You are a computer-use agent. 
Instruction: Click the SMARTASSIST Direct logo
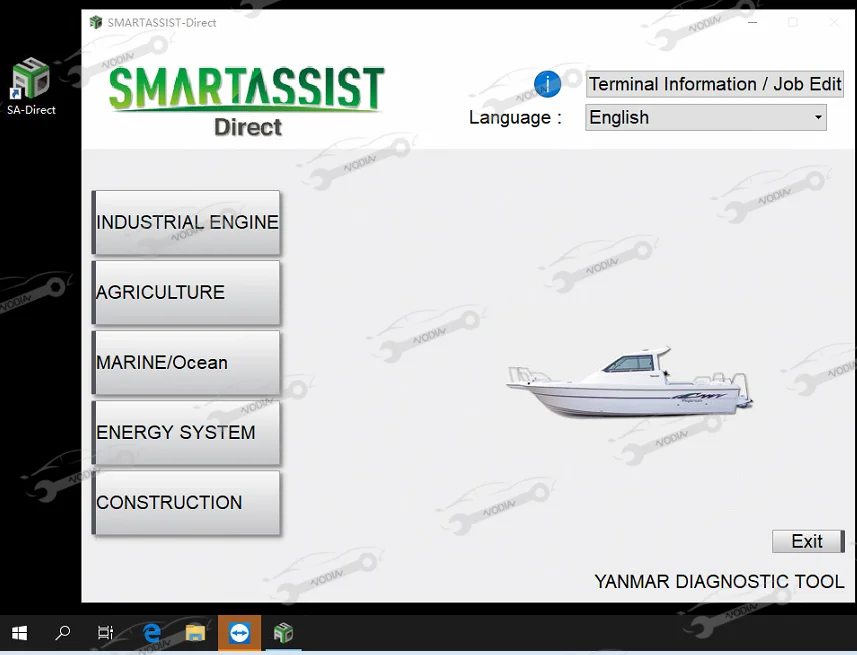coord(247,101)
